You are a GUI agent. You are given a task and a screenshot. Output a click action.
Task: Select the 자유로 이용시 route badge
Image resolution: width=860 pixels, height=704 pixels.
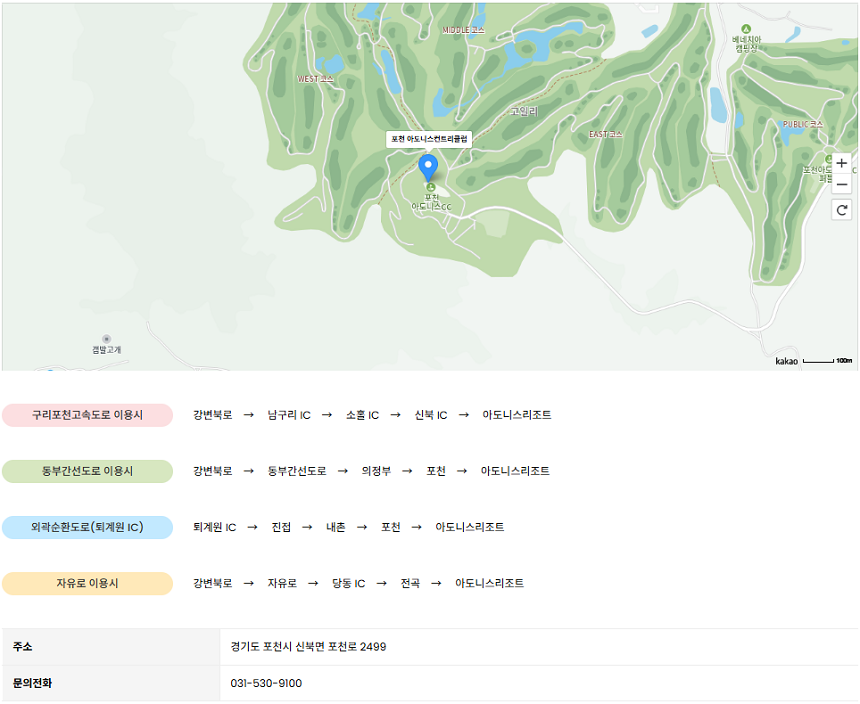pos(87,583)
